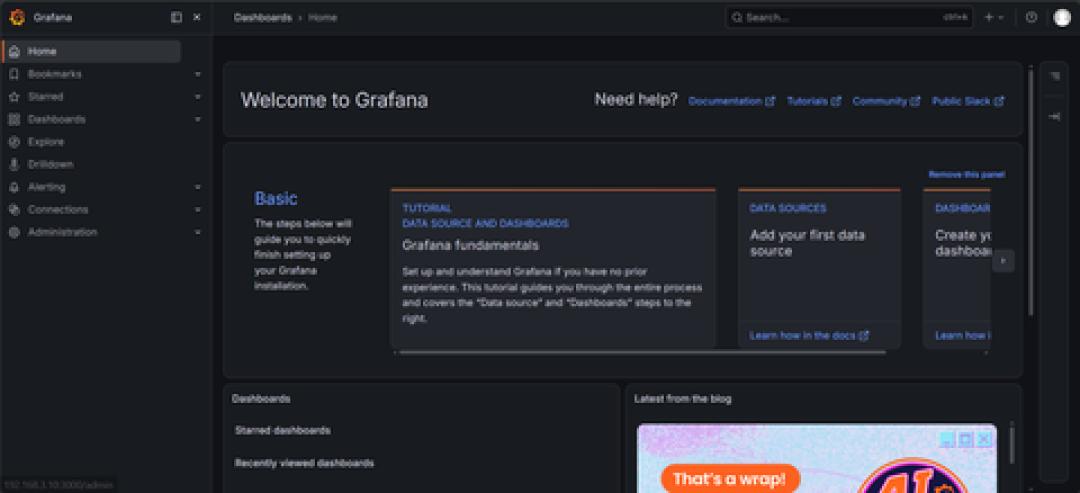Open the Add your first data source card
This screenshot has height=493, width=1080.
click(819, 269)
